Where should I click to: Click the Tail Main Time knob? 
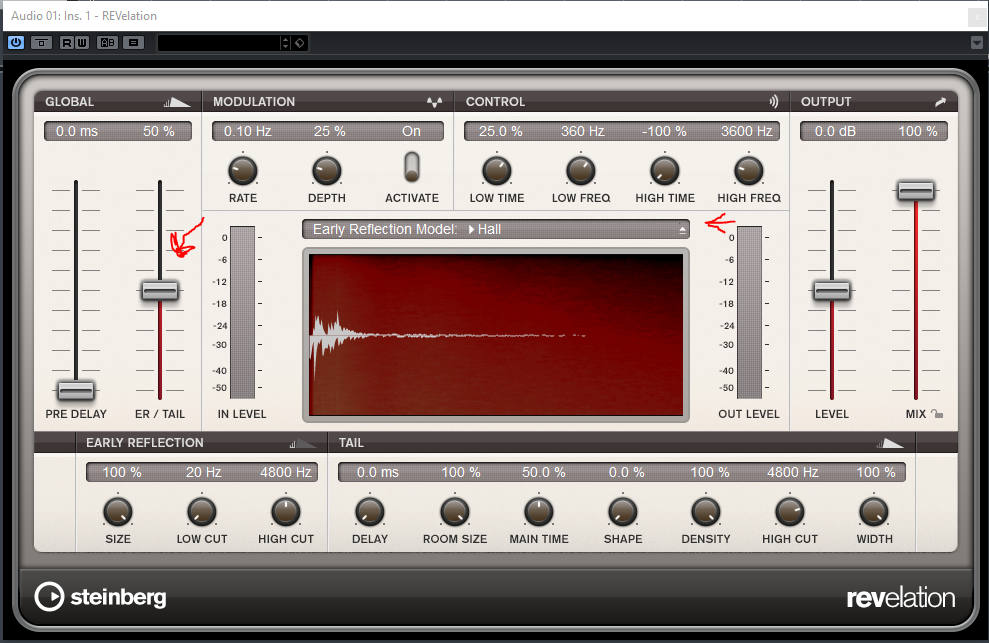coord(539,512)
